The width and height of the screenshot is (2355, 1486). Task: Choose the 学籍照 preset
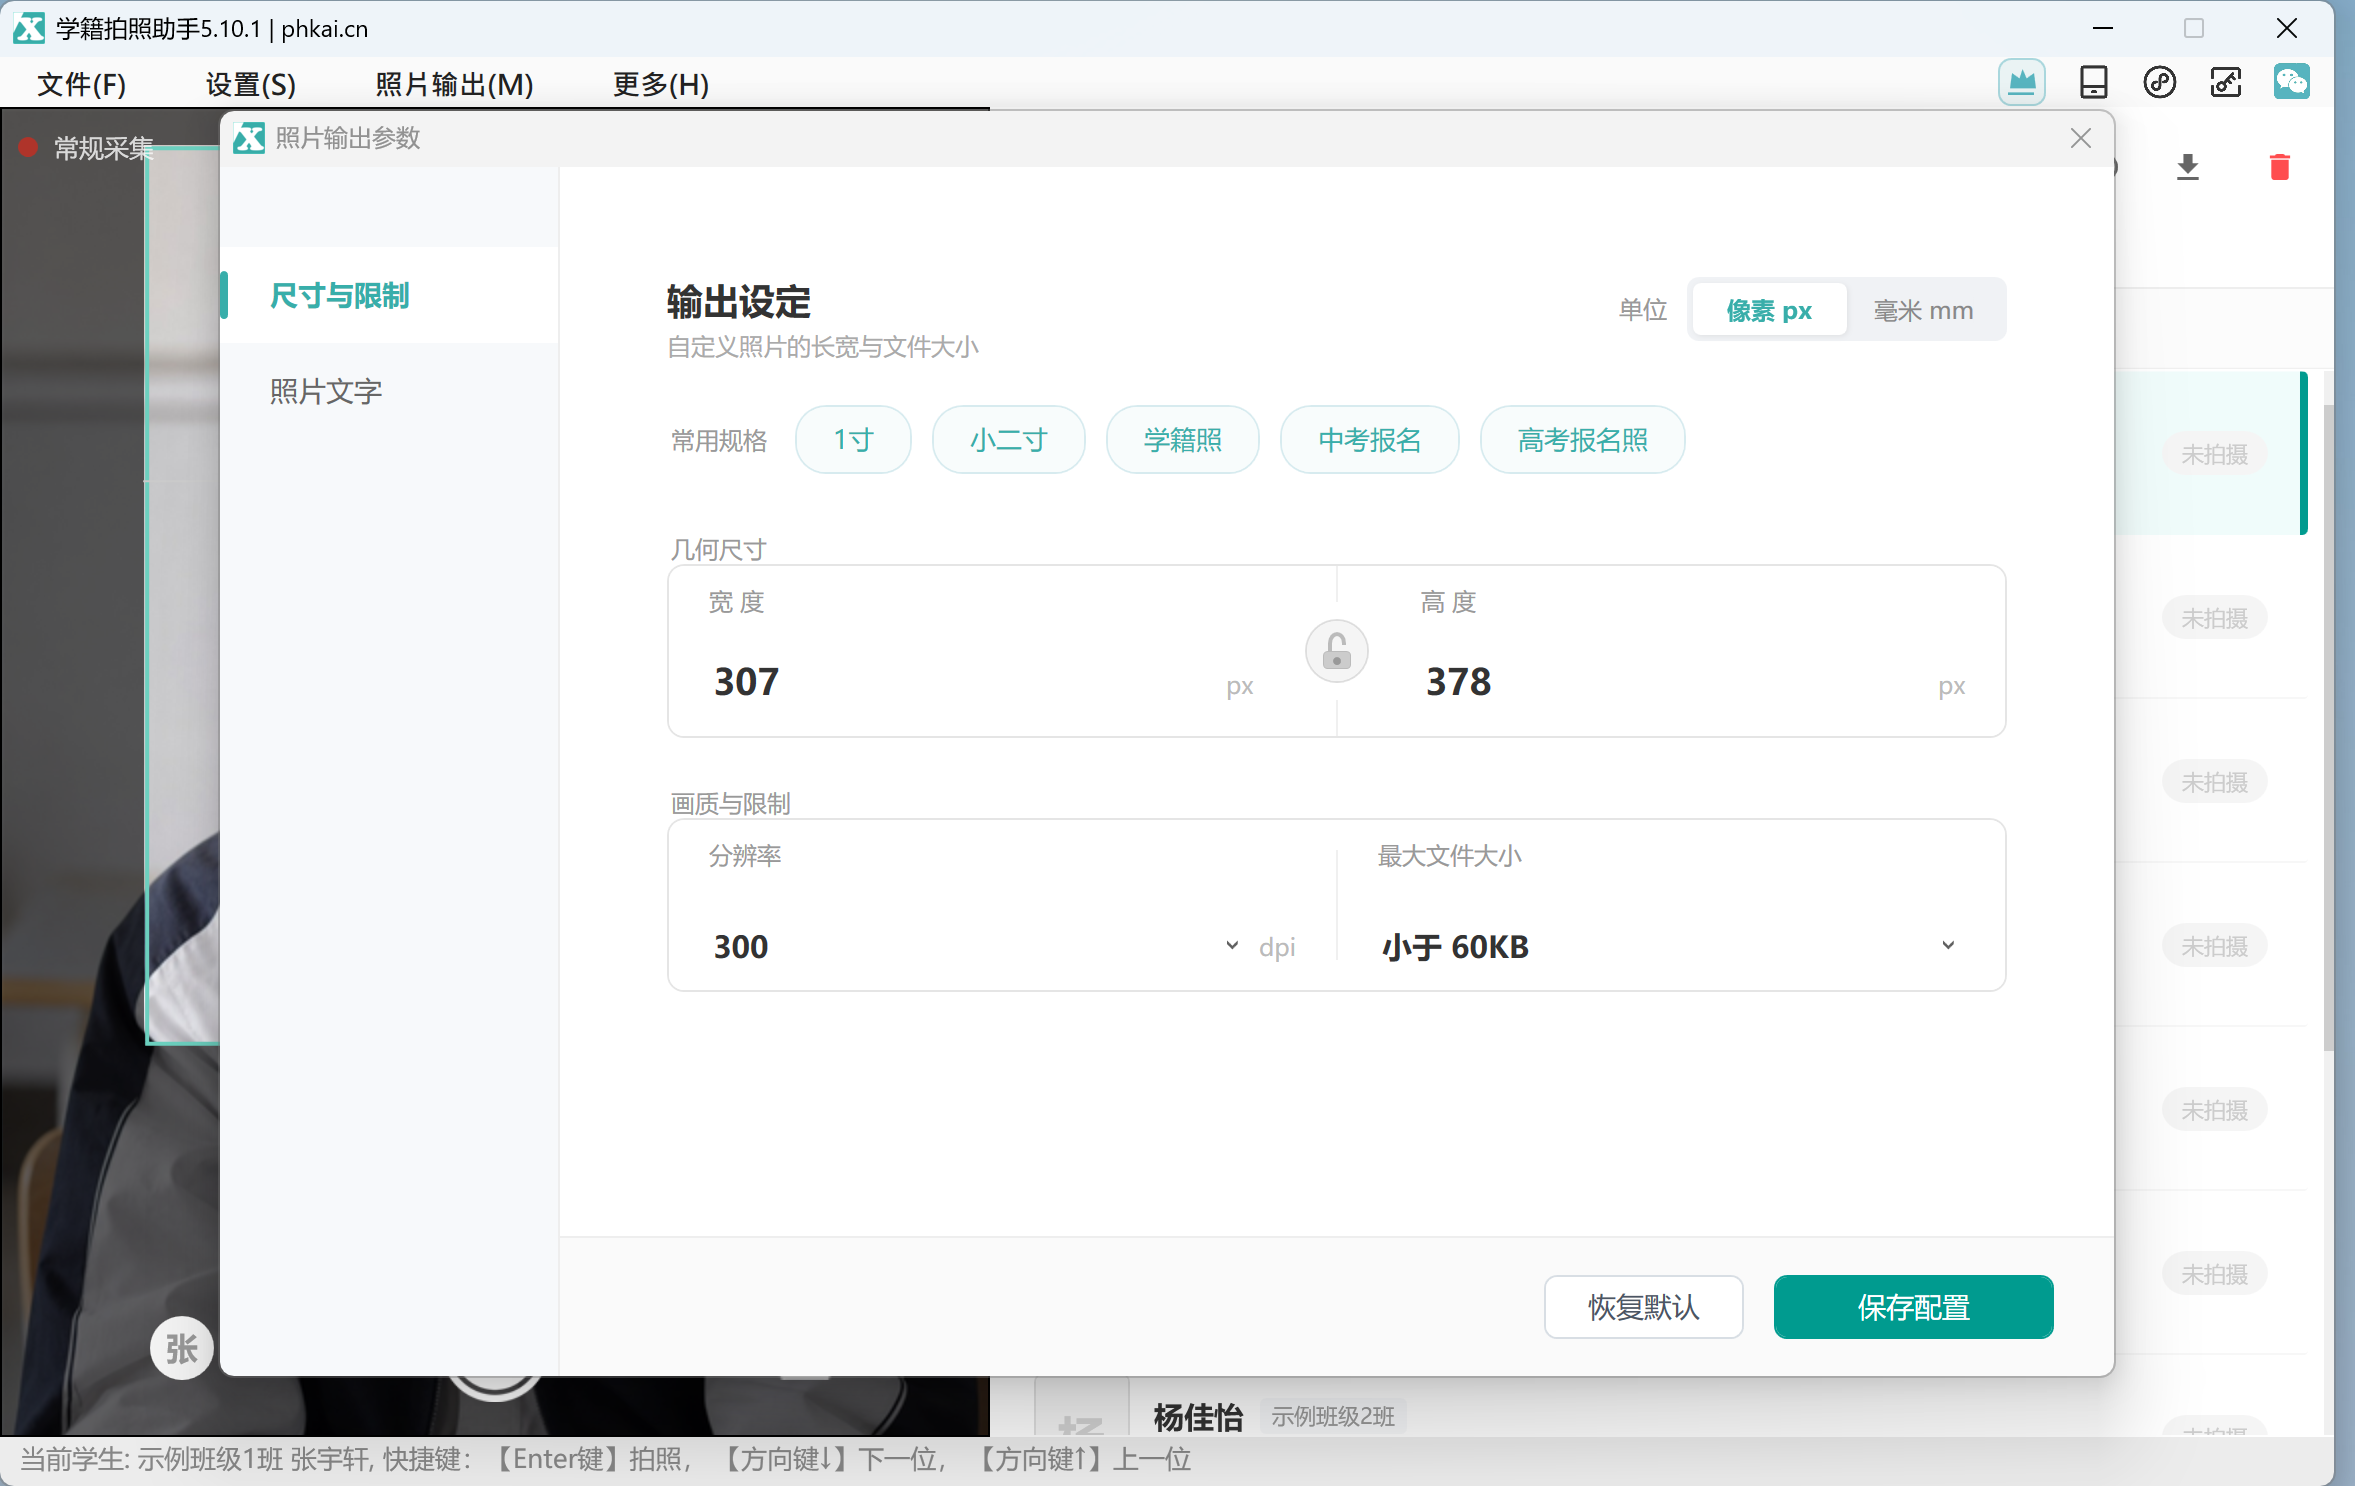point(1182,440)
